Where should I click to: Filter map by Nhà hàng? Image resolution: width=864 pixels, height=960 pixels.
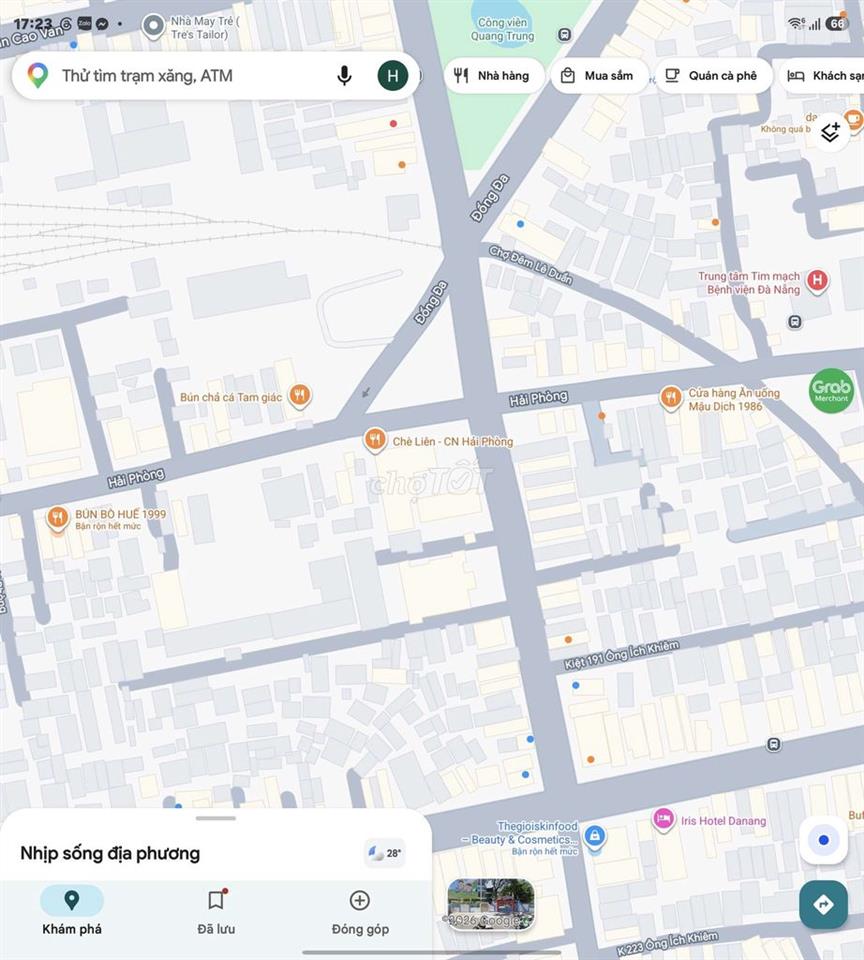(493, 76)
